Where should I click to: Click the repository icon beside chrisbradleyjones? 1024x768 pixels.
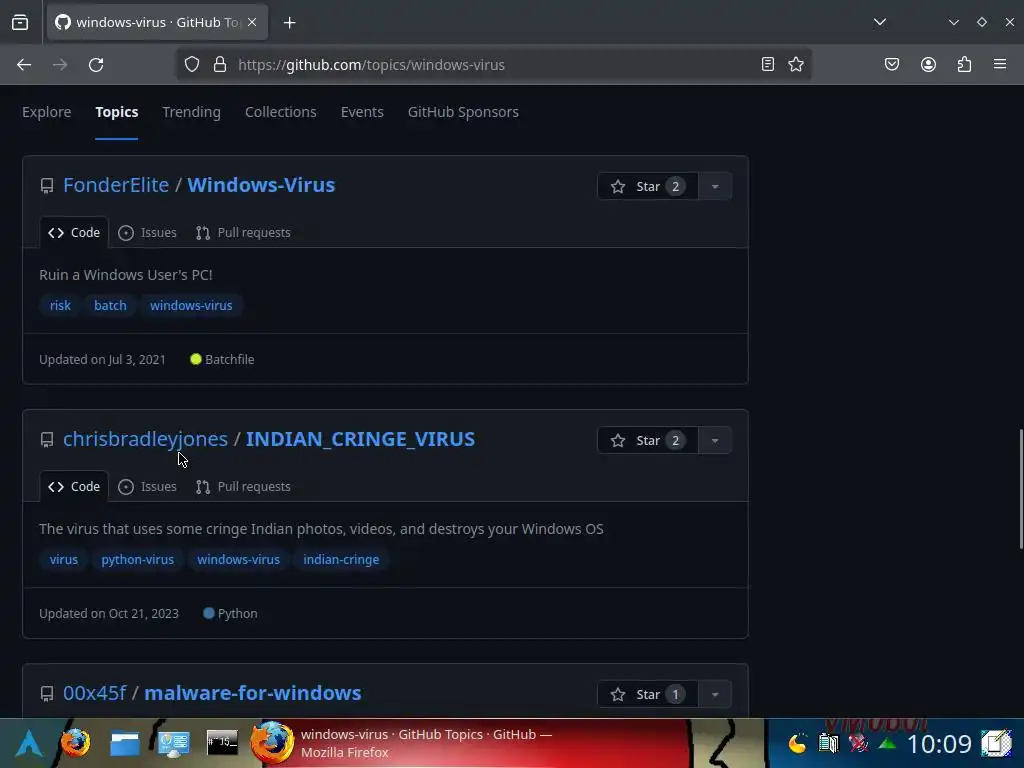point(47,440)
